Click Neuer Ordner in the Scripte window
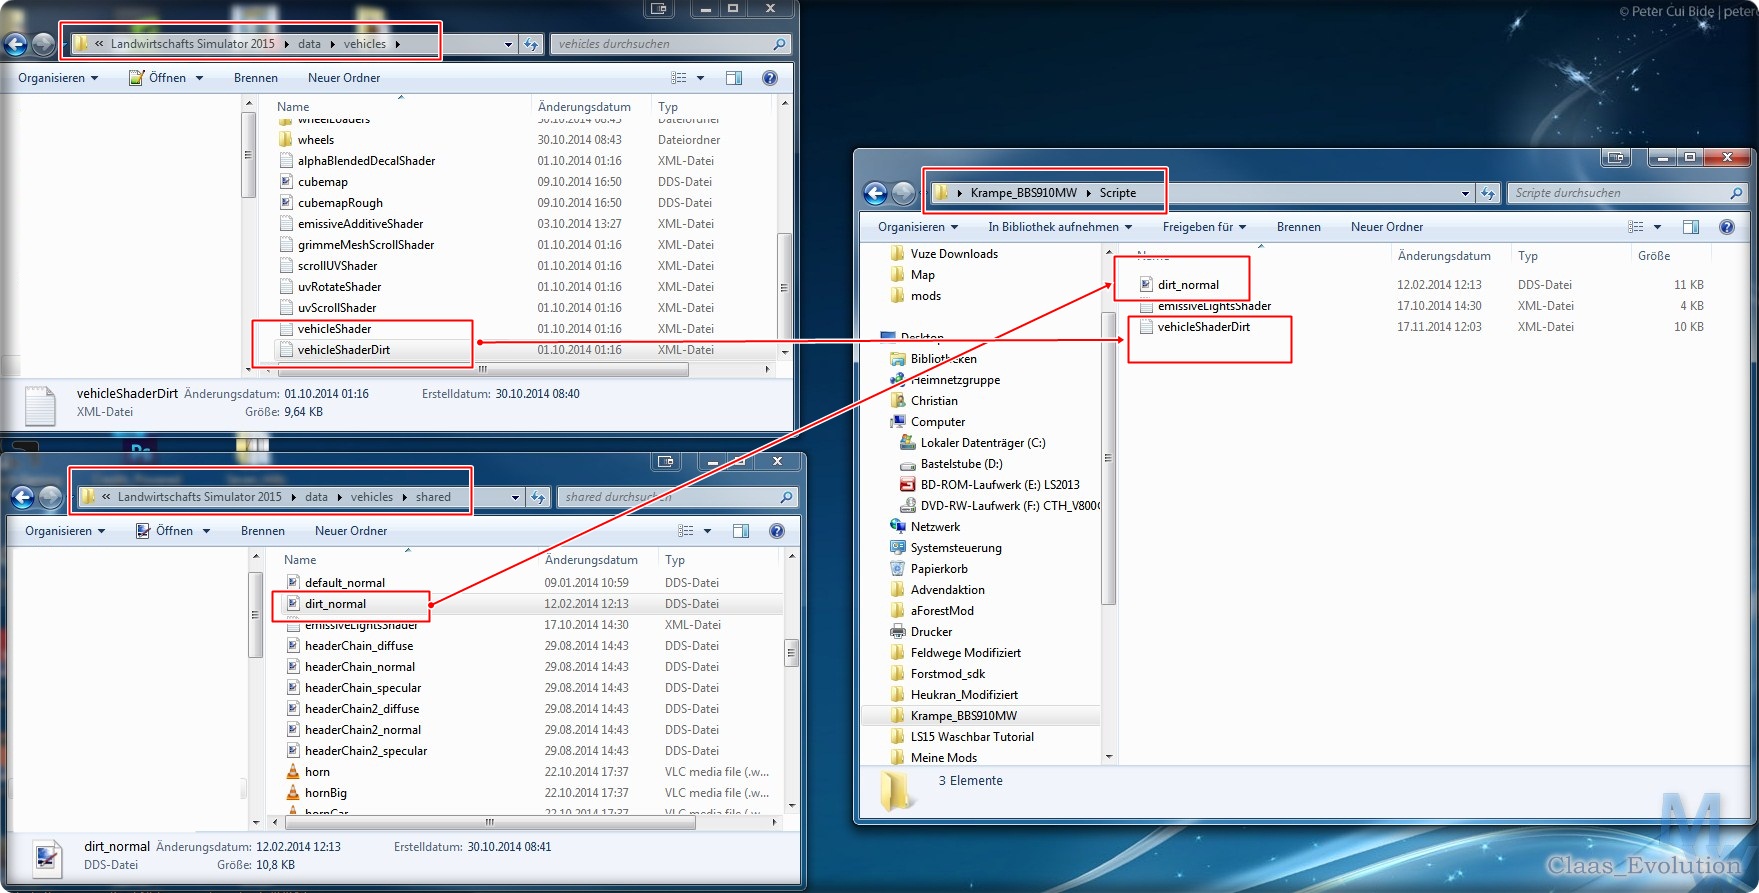Screen dimensions: 1759x893 (1386, 227)
